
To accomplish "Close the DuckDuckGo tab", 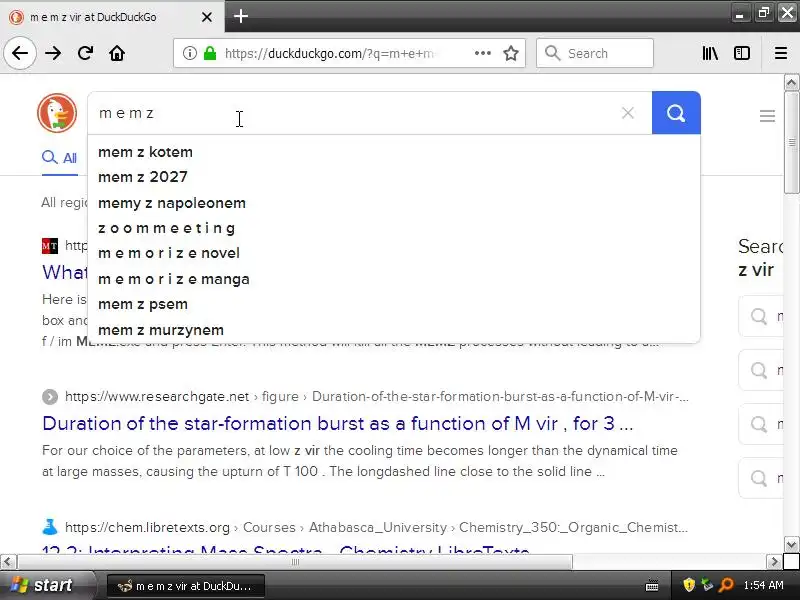I will pos(207,17).
